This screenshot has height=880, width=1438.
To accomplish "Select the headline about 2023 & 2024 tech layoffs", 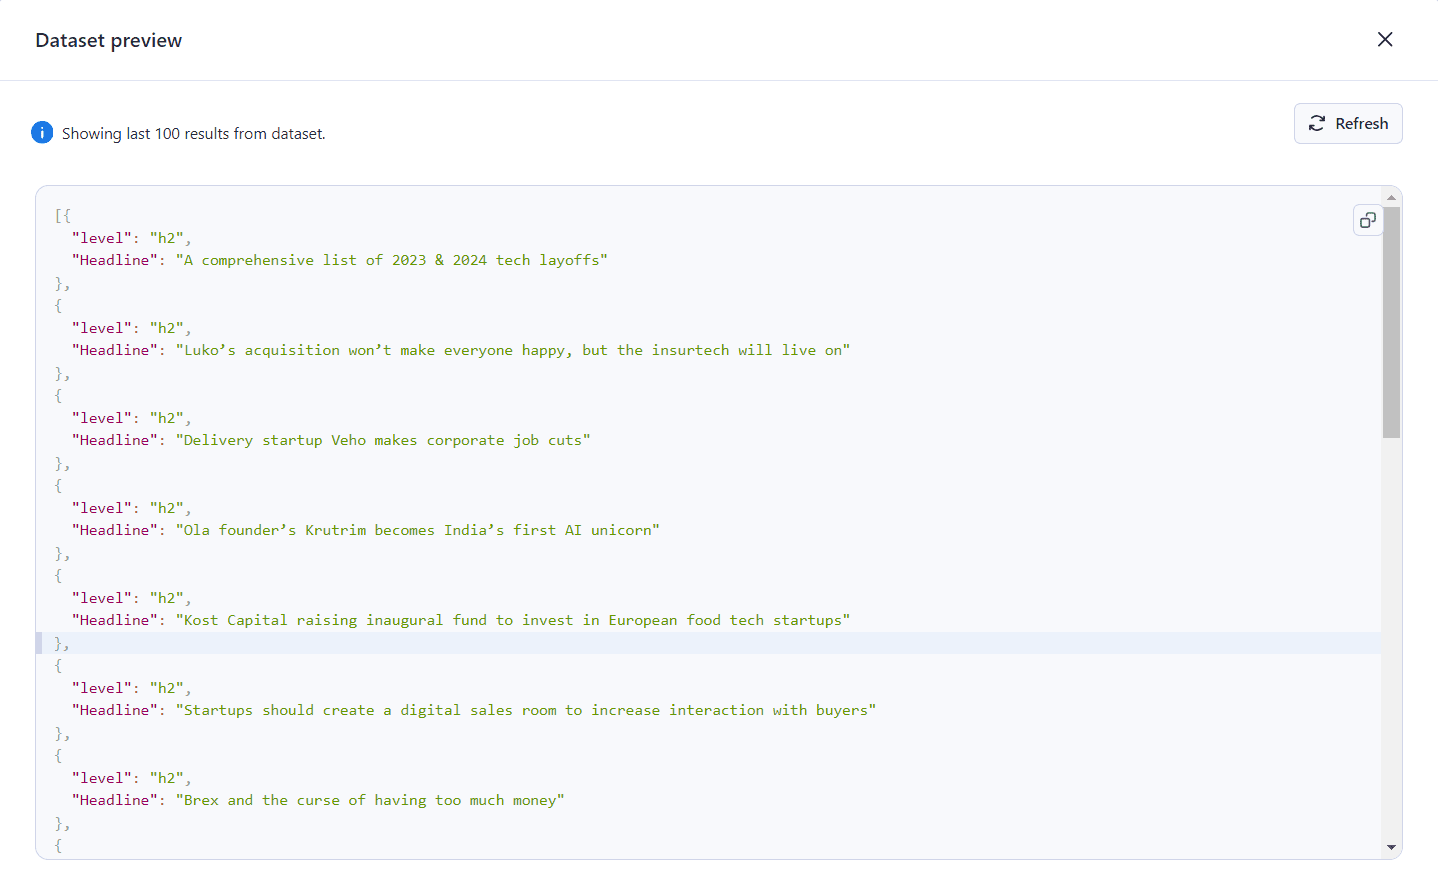I will click(x=396, y=259).
